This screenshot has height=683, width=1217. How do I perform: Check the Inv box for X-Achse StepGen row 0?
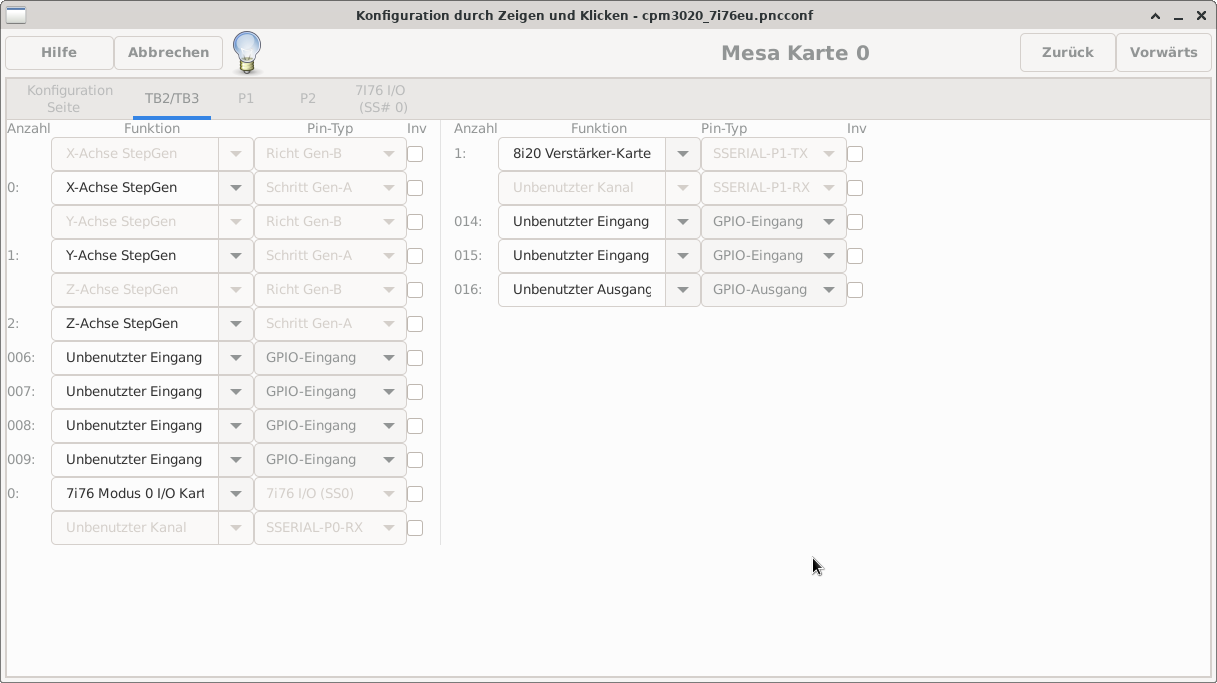tap(415, 188)
